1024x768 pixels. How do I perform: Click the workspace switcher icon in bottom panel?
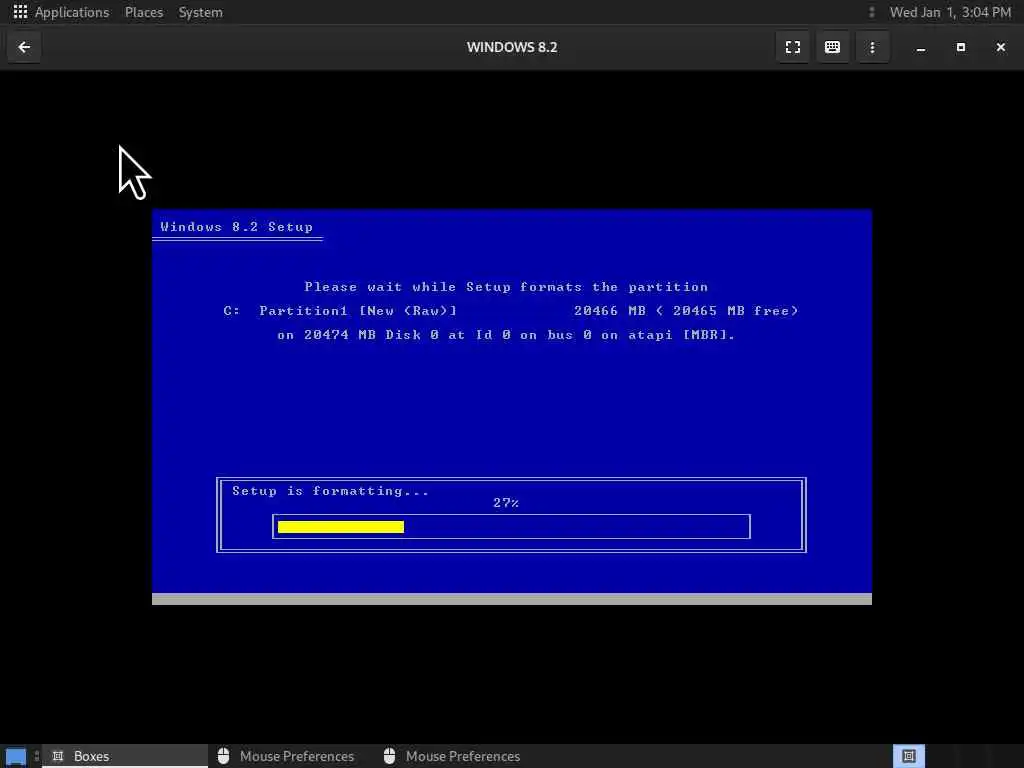click(908, 756)
